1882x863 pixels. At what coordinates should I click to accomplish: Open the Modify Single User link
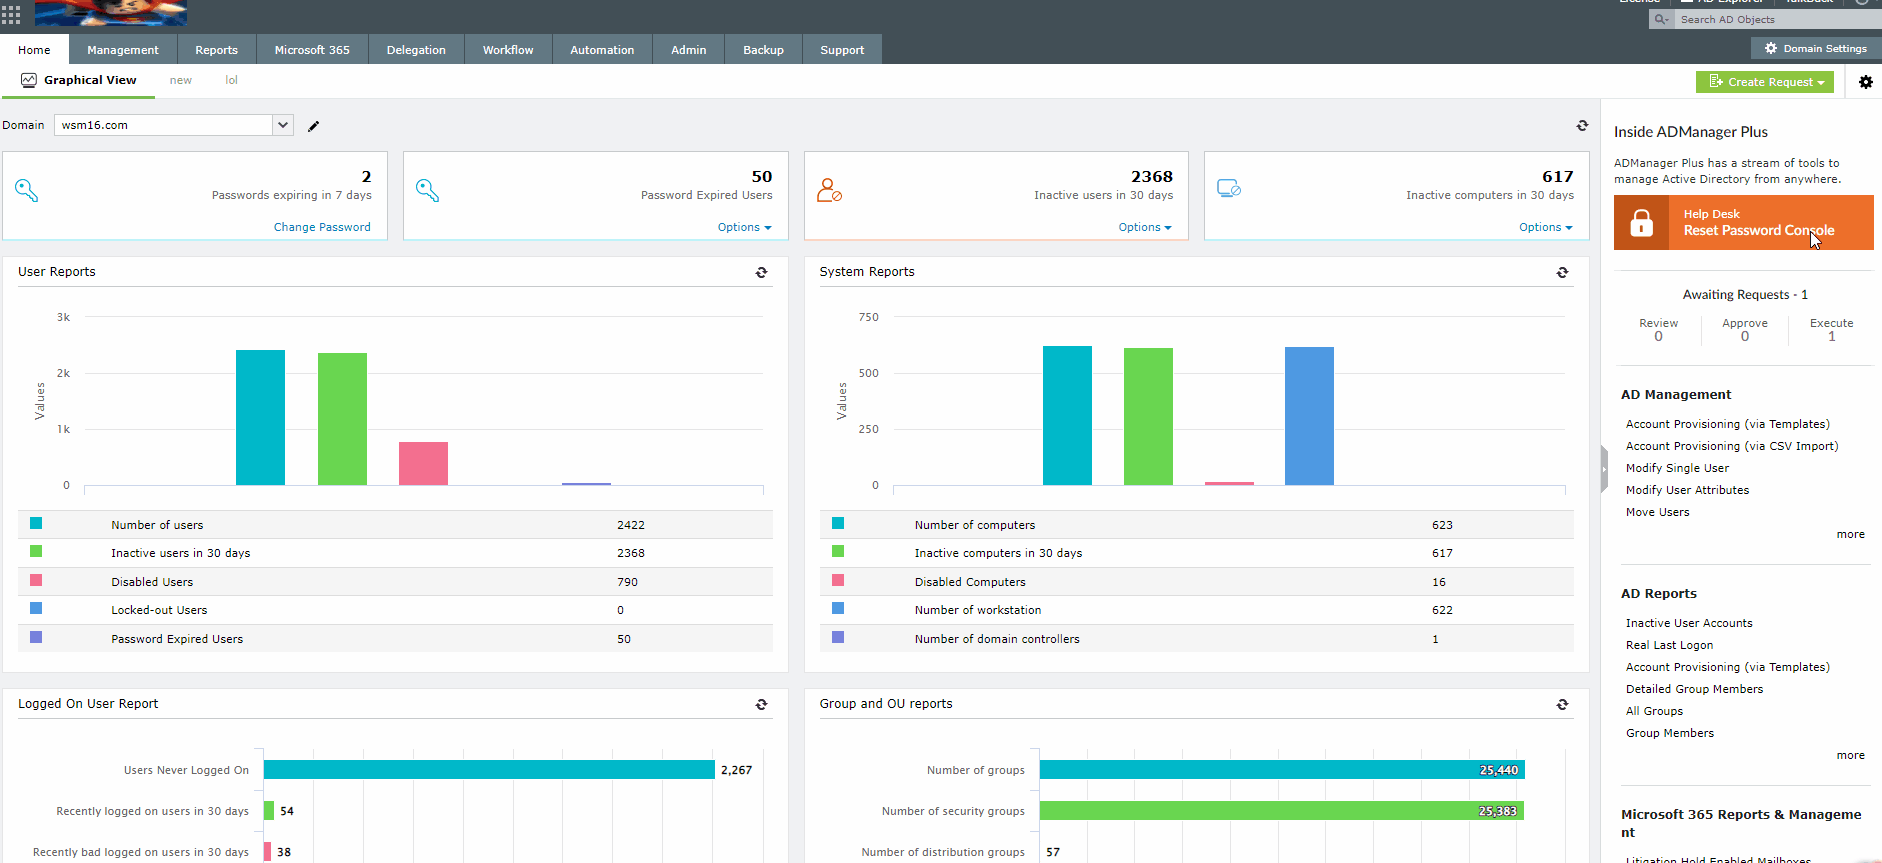tap(1677, 468)
